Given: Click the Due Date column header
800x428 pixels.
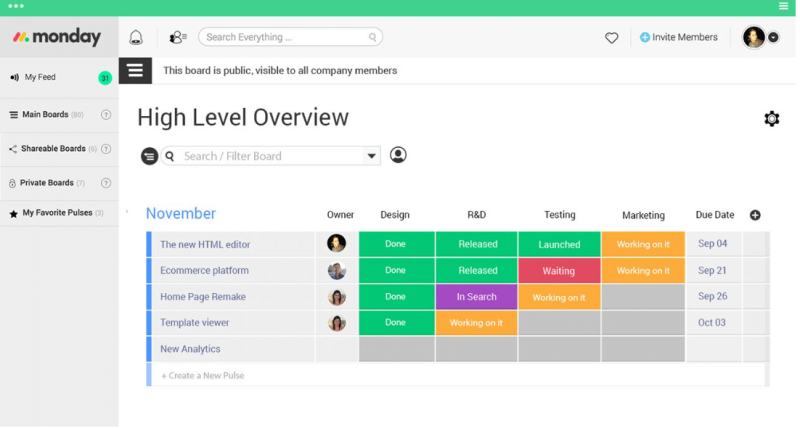Looking at the screenshot, I should click(x=715, y=215).
